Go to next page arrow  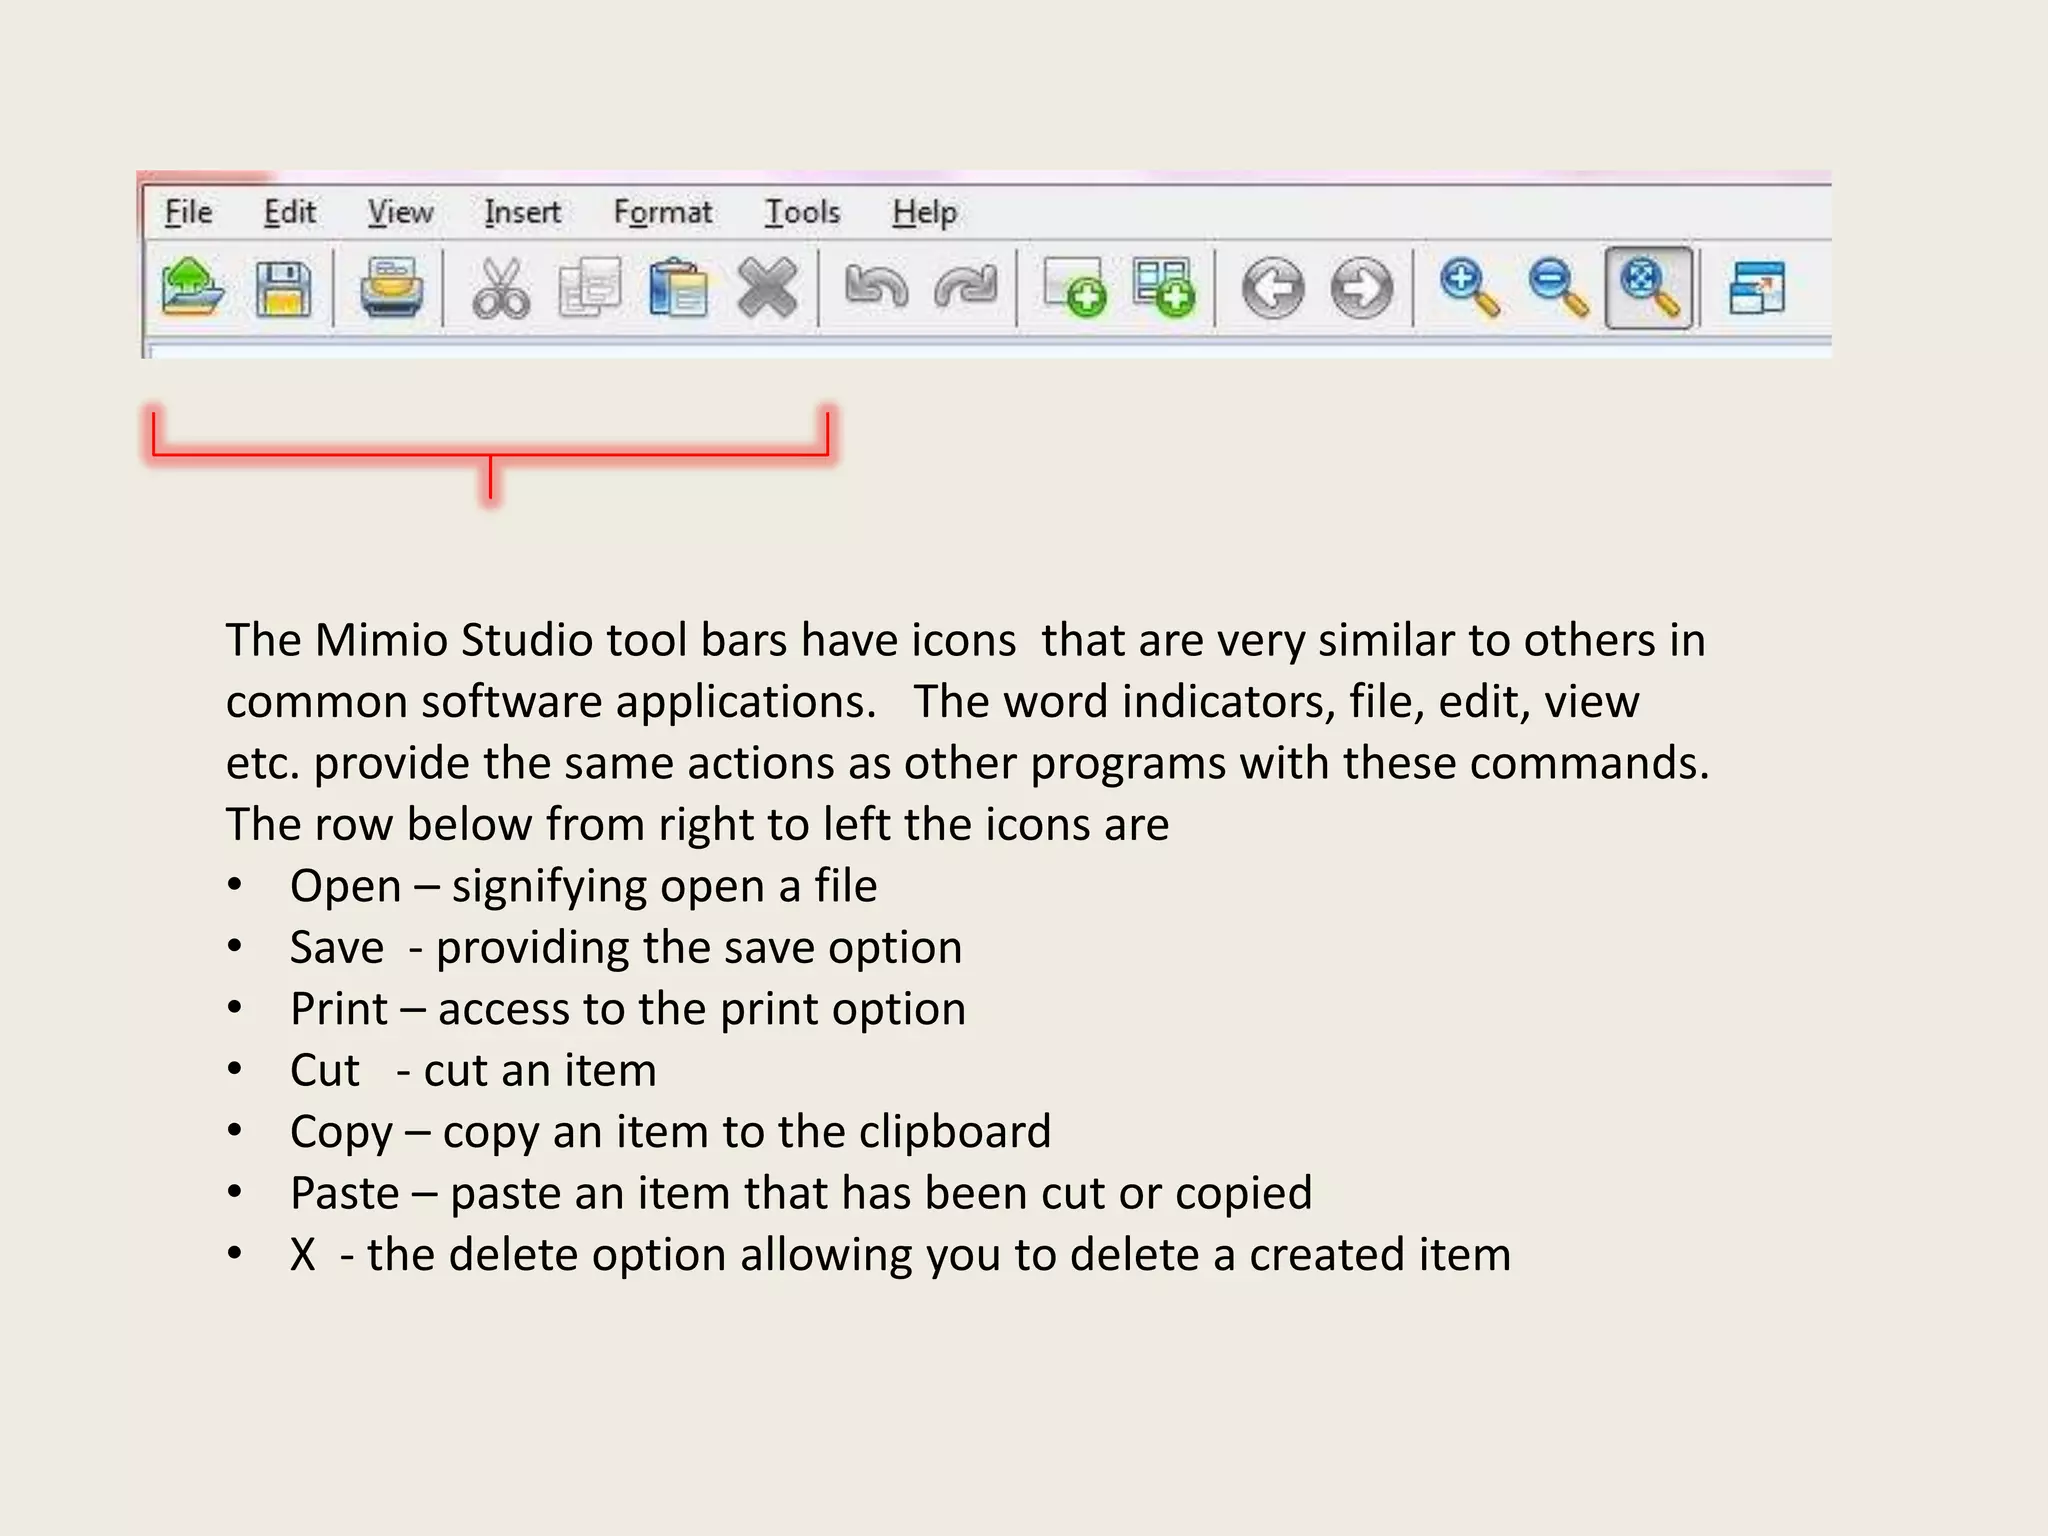(1362, 288)
